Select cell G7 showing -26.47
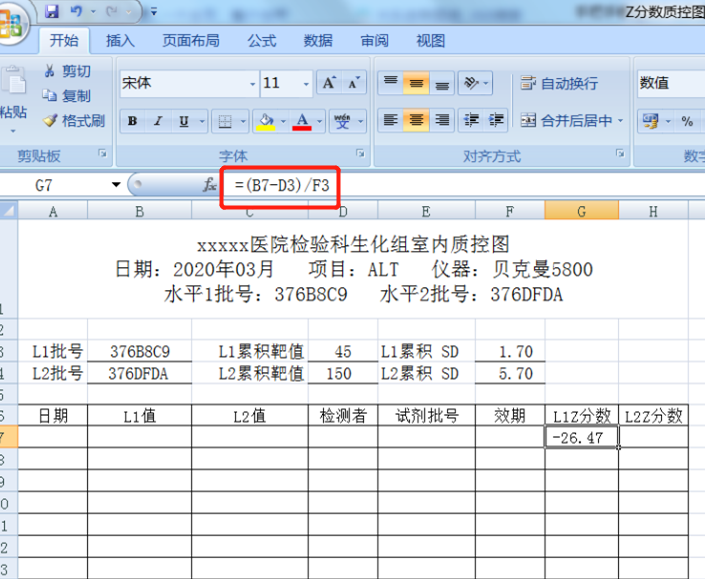The width and height of the screenshot is (705, 579). pos(581,437)
